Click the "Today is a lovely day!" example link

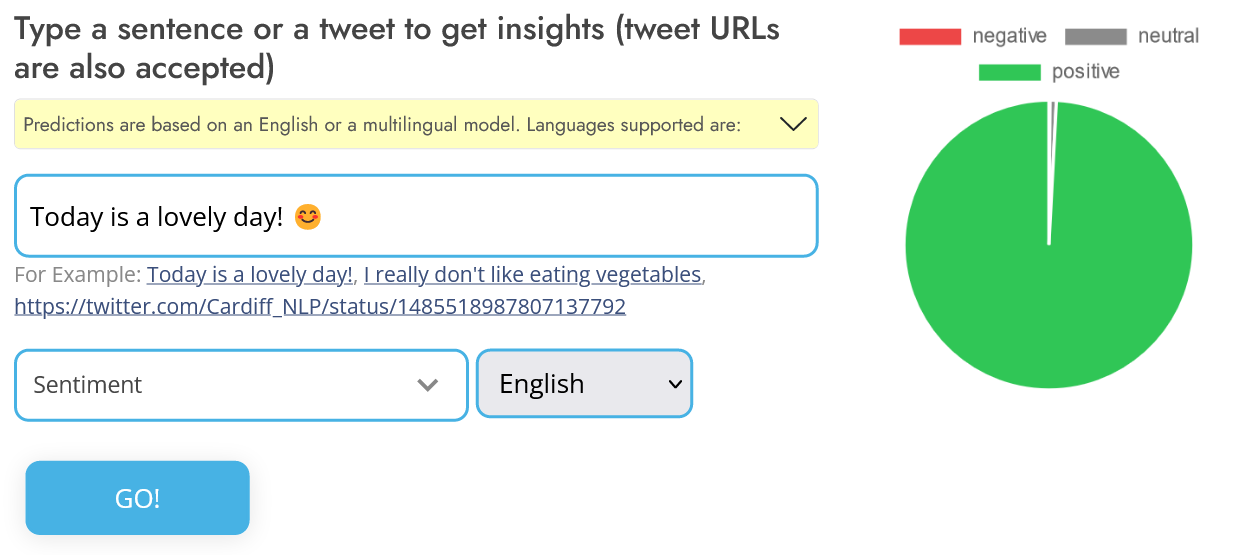click(250, 275)
